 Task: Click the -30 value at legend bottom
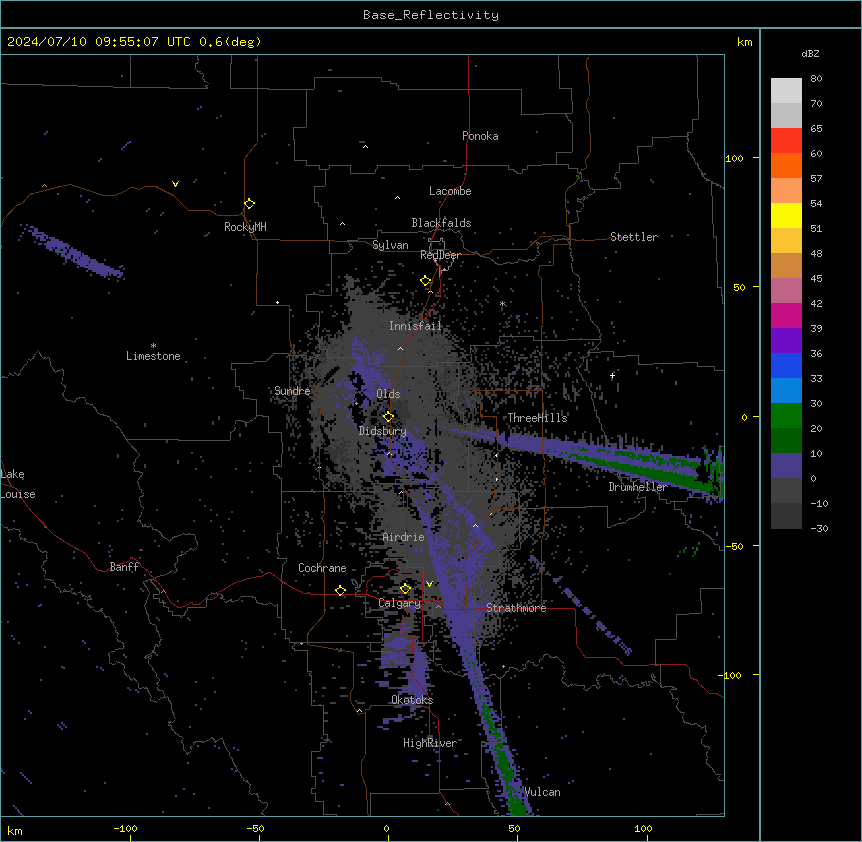(x=819, y=528)
